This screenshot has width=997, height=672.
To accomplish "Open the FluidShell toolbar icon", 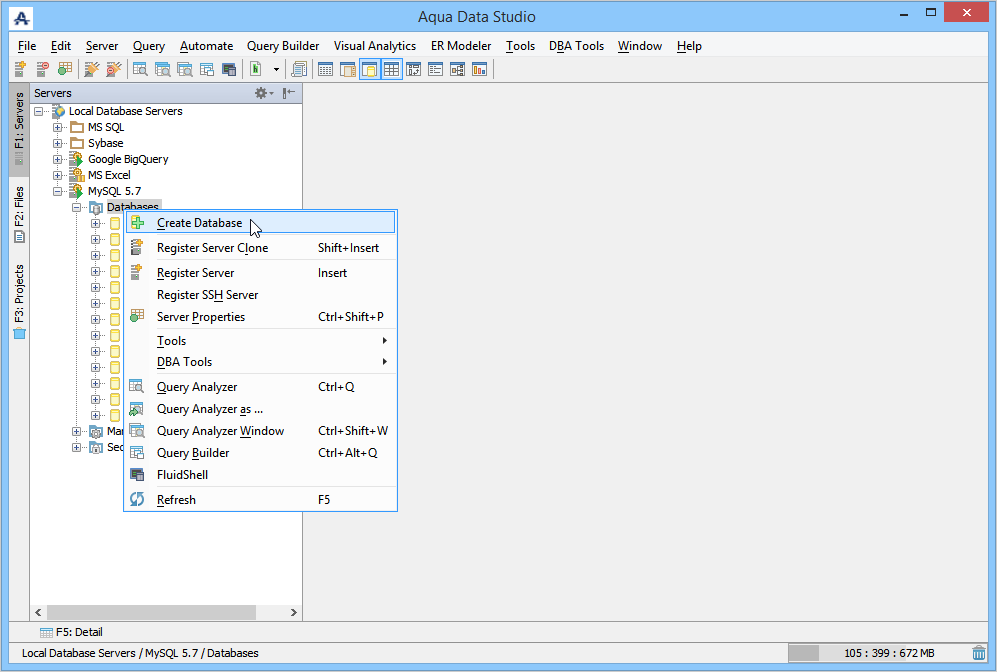I will click(229, 69).
